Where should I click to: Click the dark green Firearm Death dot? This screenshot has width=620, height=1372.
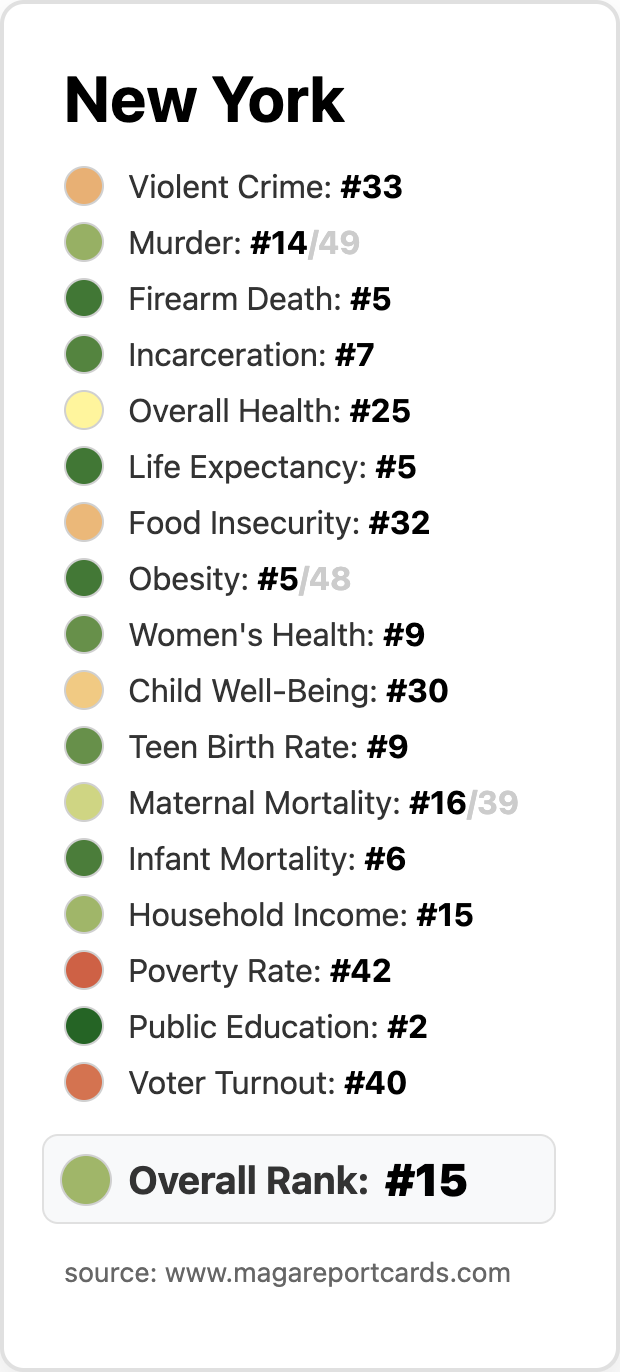(x=84, y=299)
